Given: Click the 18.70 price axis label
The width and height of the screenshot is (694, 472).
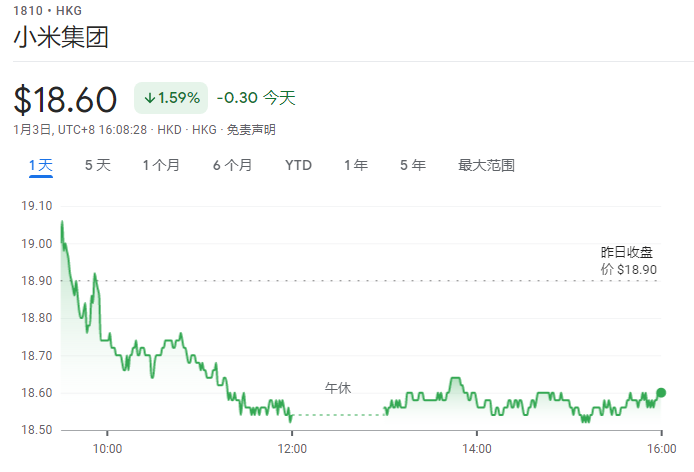Looking at the screenshot, I should [37, 356].
